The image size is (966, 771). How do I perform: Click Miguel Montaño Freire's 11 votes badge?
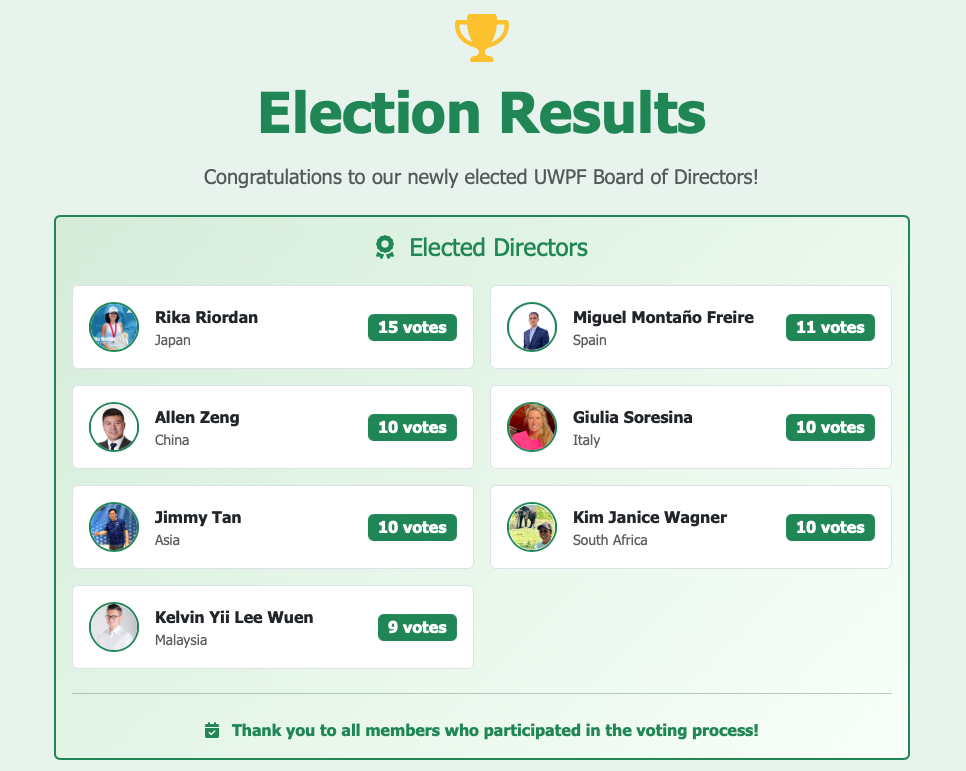(830, 327)
